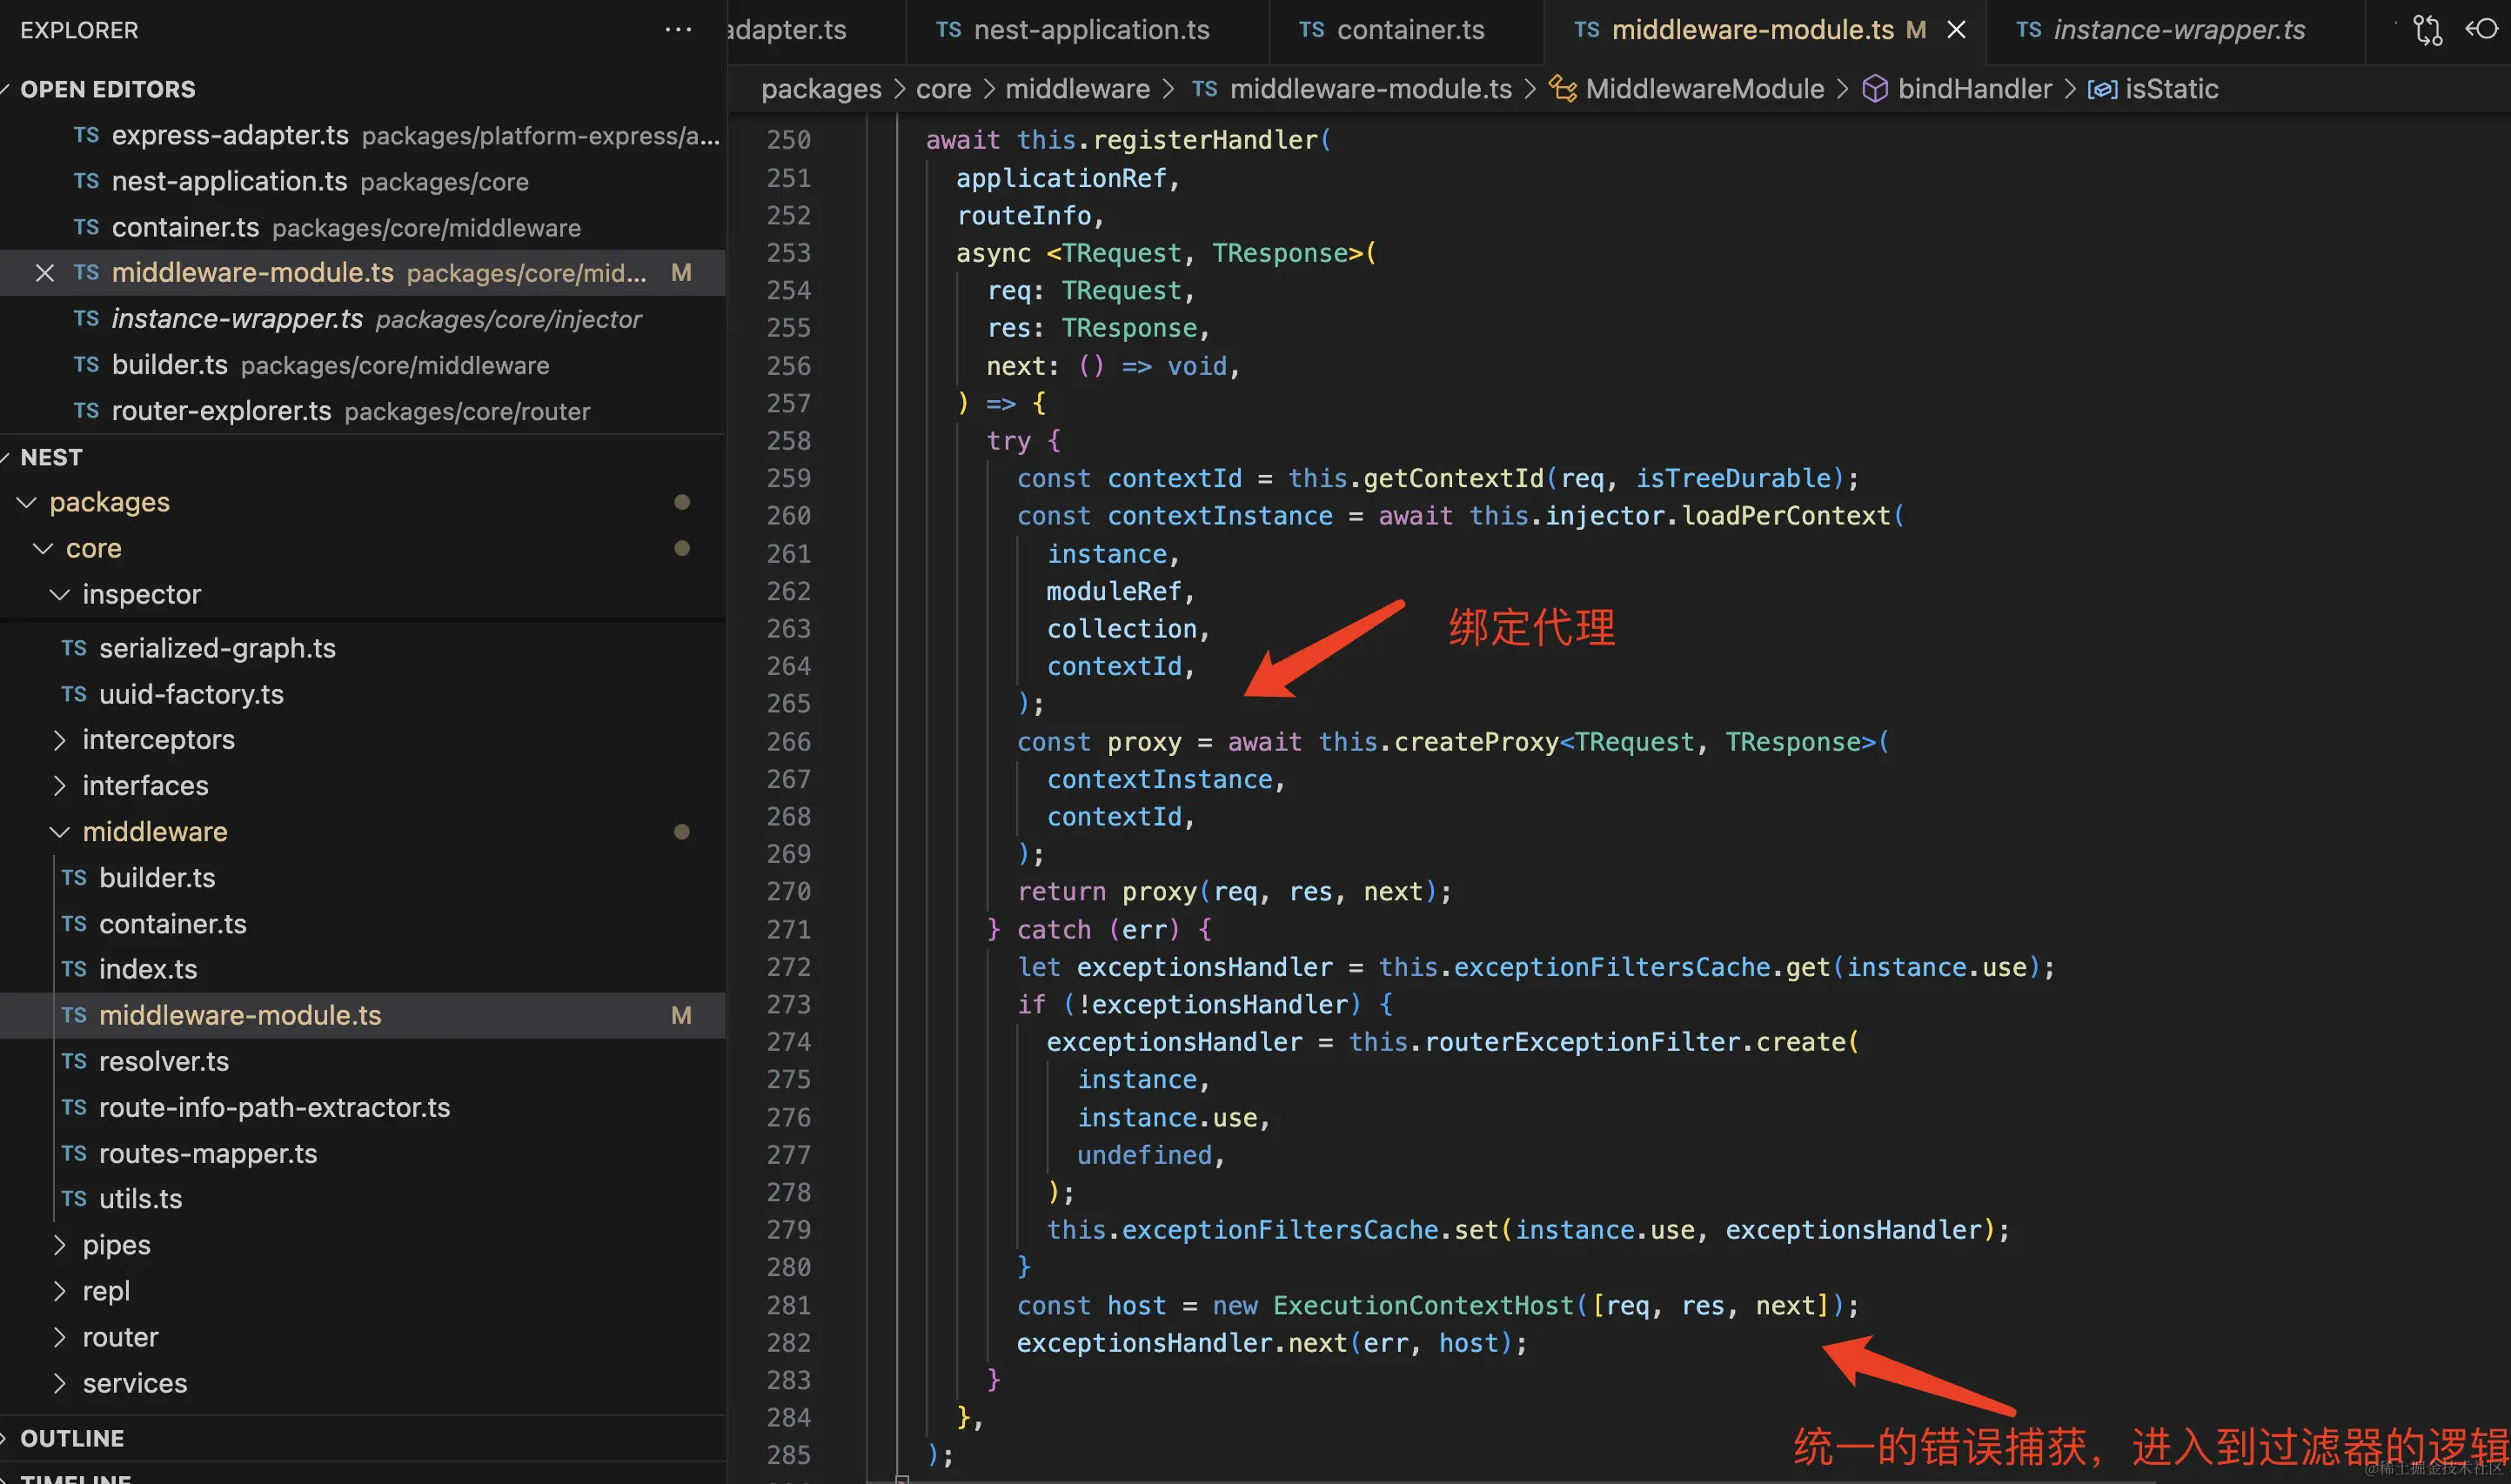Open resolver.ts file
2511x1484 pixels.
click(x=362, y=1061)
